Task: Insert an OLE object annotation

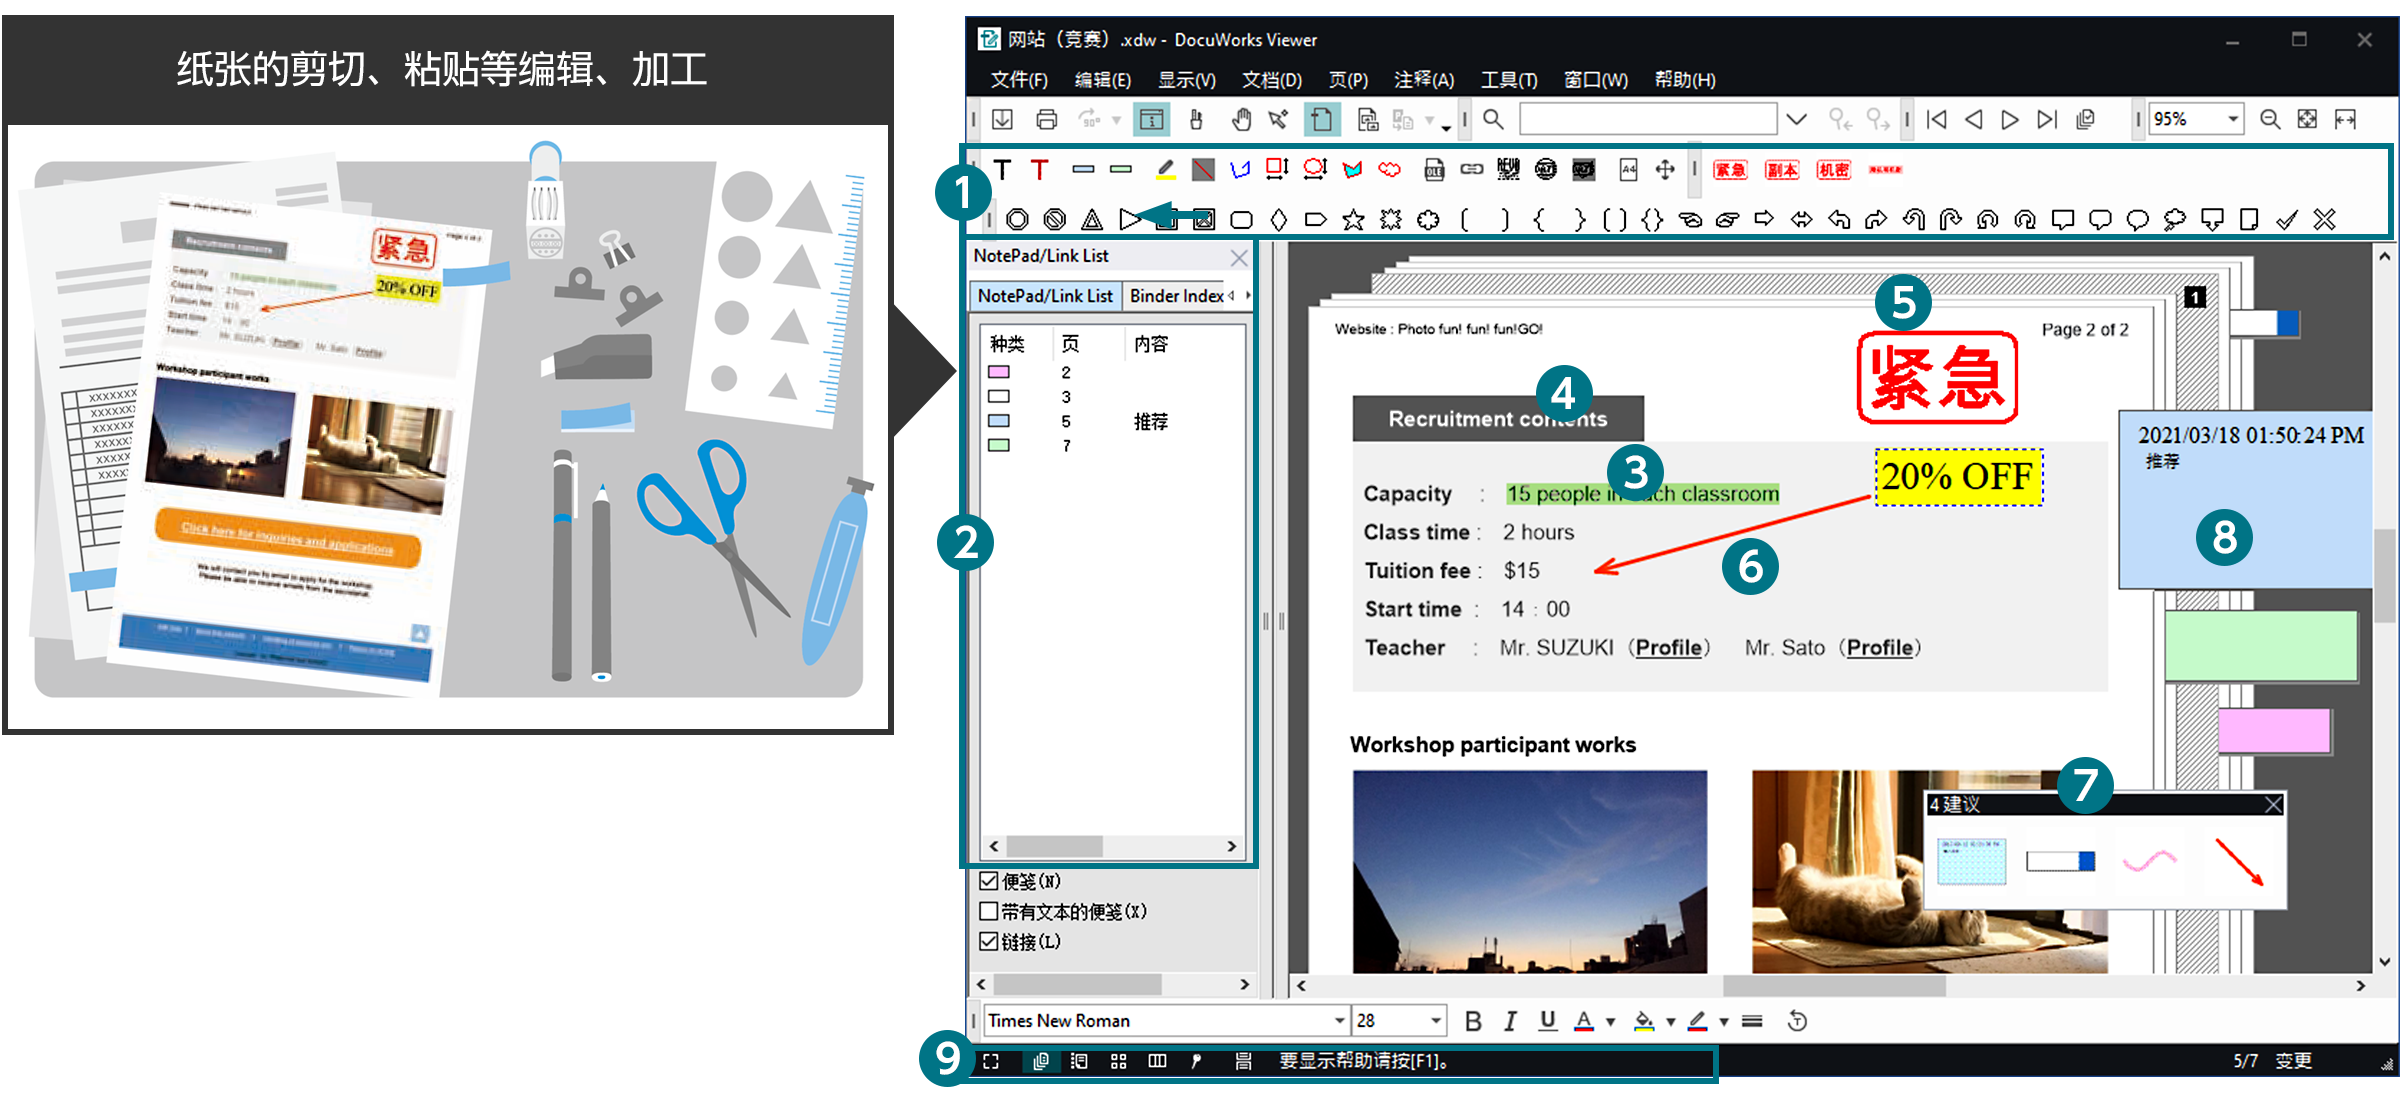Action: [x=1434, y=170]
